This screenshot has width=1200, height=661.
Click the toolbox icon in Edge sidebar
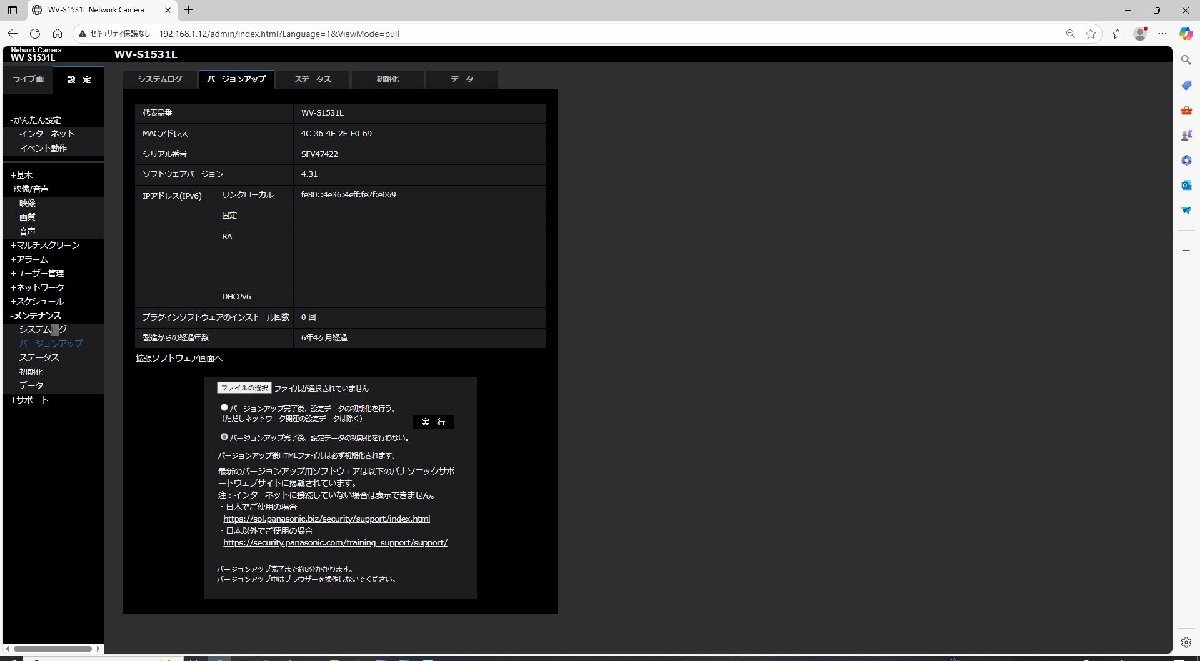pyautogui.click(x=1186, y=110)
